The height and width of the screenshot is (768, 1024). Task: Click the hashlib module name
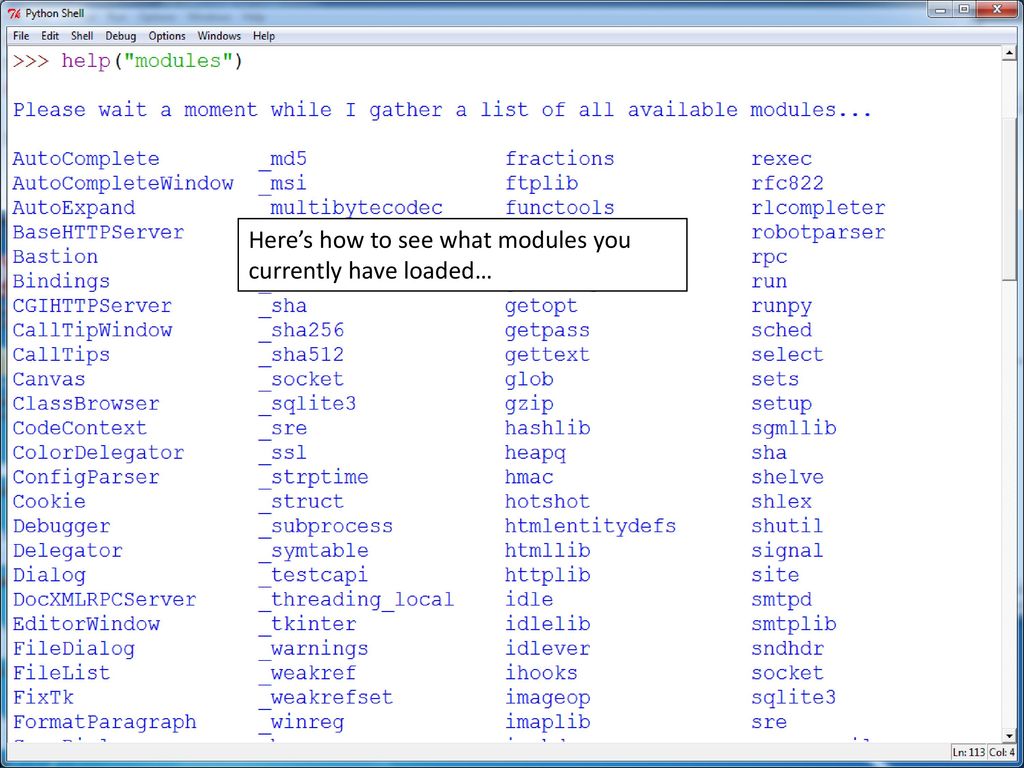tap(547, 428)
